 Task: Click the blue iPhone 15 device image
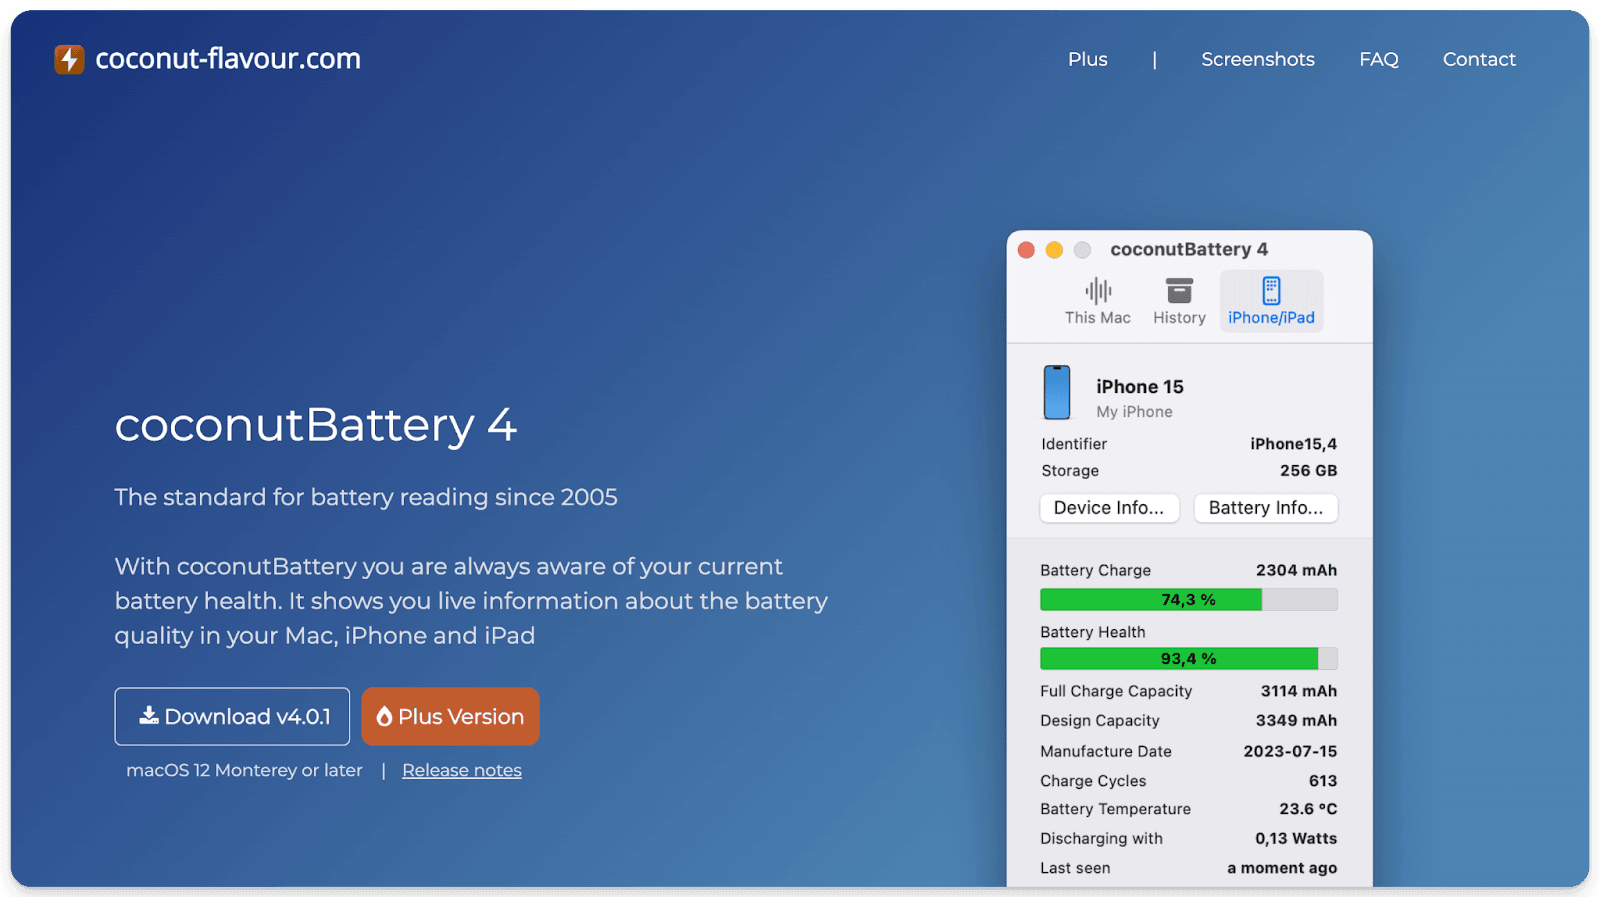point(1057,392)
